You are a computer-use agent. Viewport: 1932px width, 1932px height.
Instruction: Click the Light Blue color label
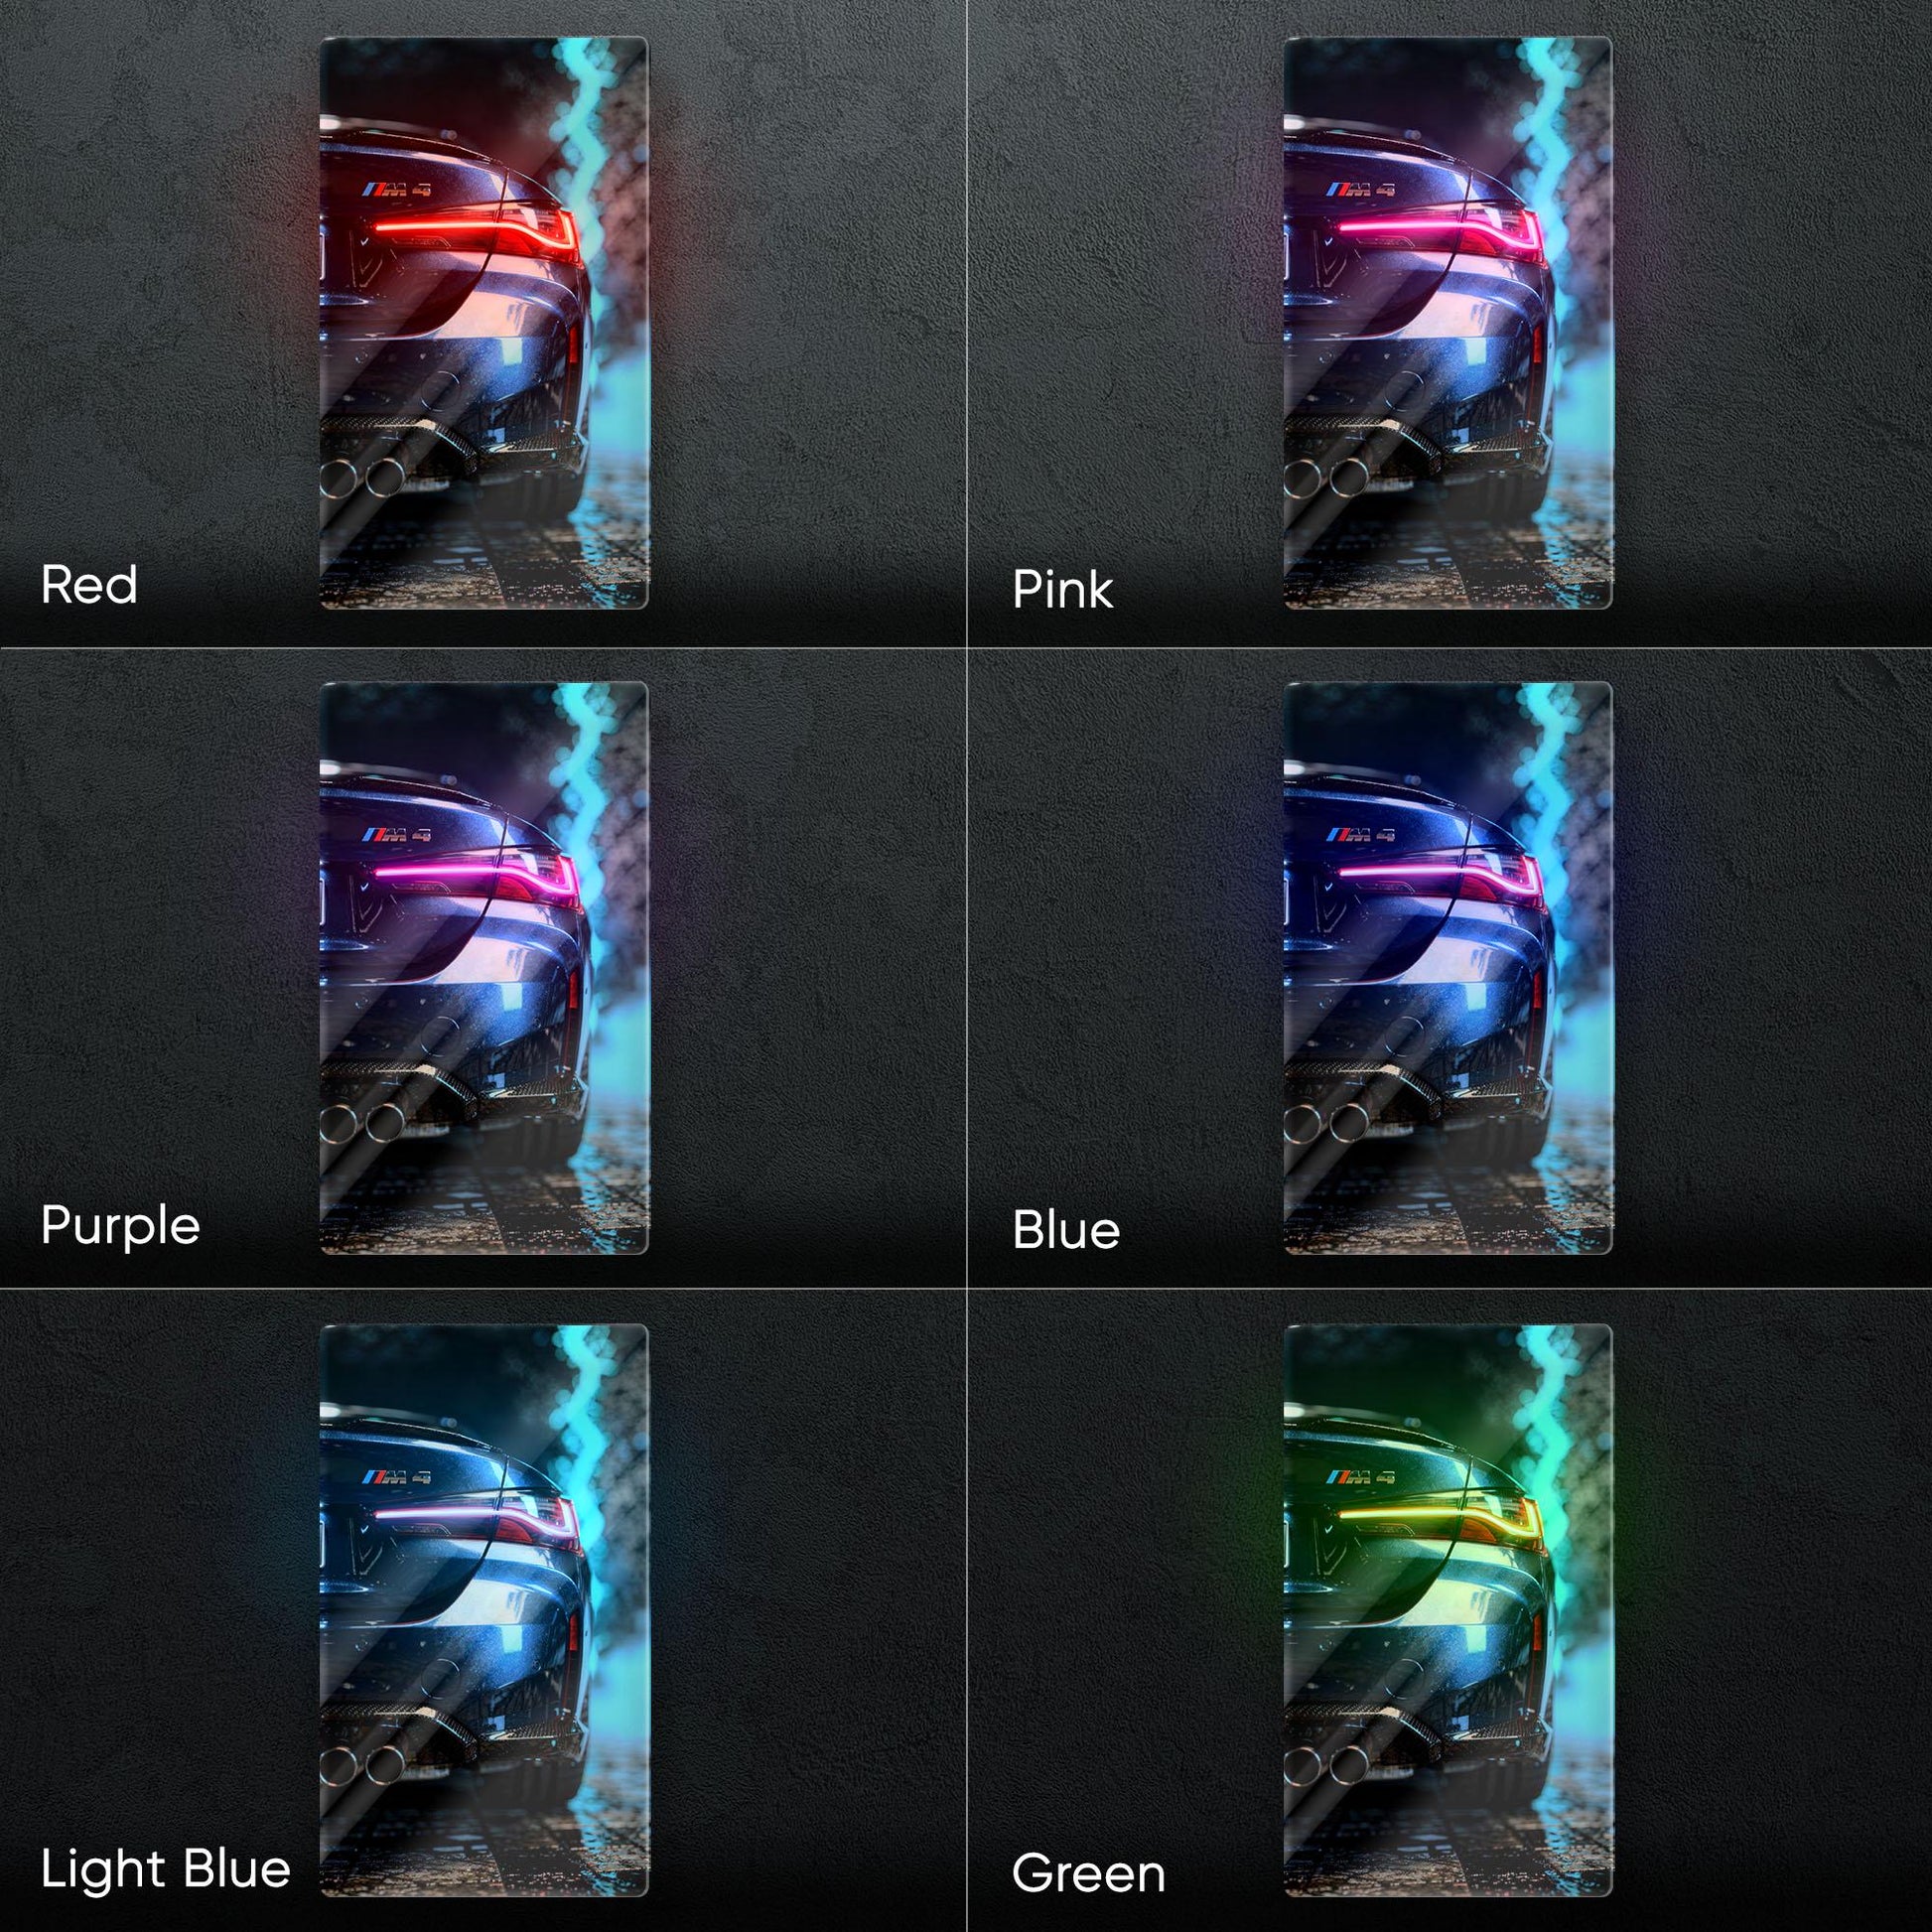coord(166,1870)
